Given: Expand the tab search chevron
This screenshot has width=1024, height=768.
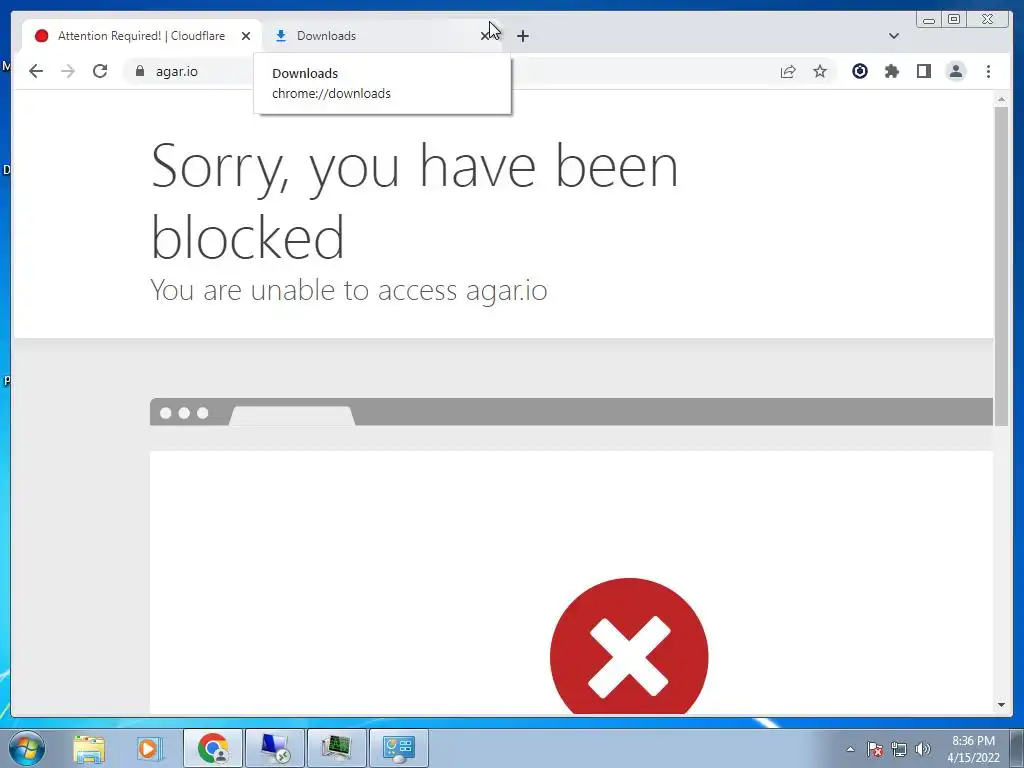Looking at the screenshot, I should tap(894, 36).
